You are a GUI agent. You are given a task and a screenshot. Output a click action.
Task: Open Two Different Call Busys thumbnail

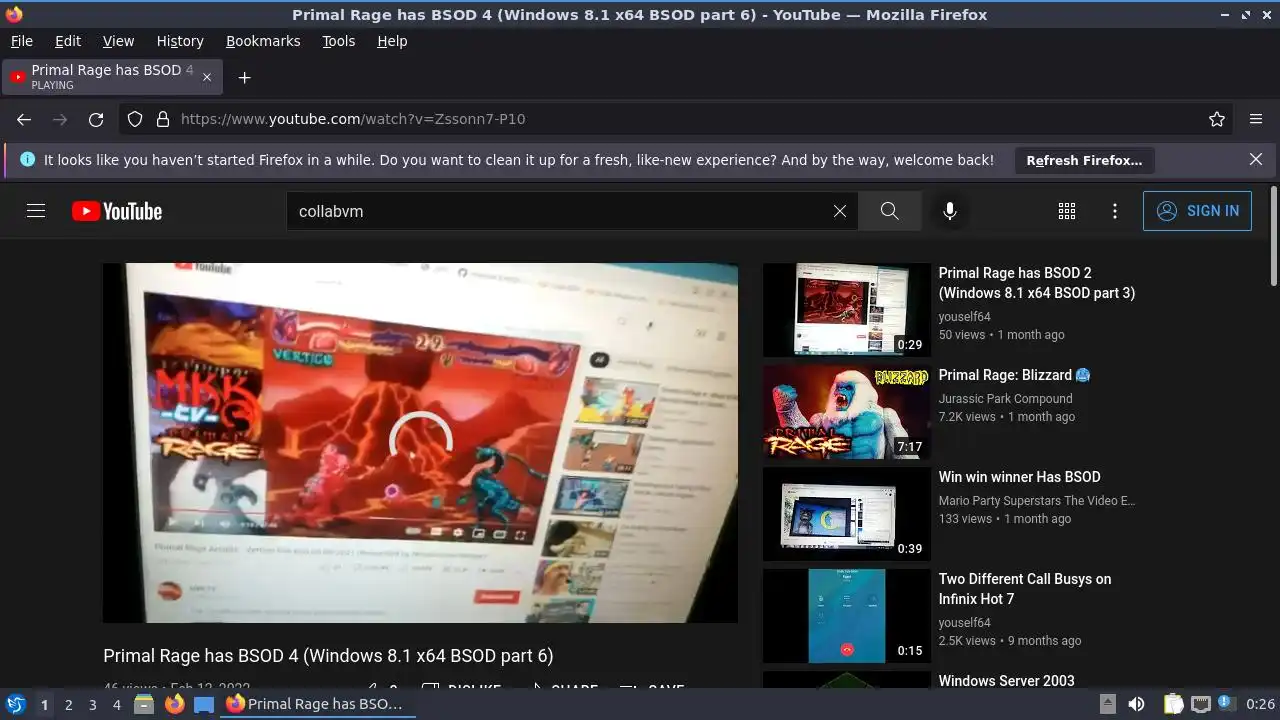click(847, 616)
